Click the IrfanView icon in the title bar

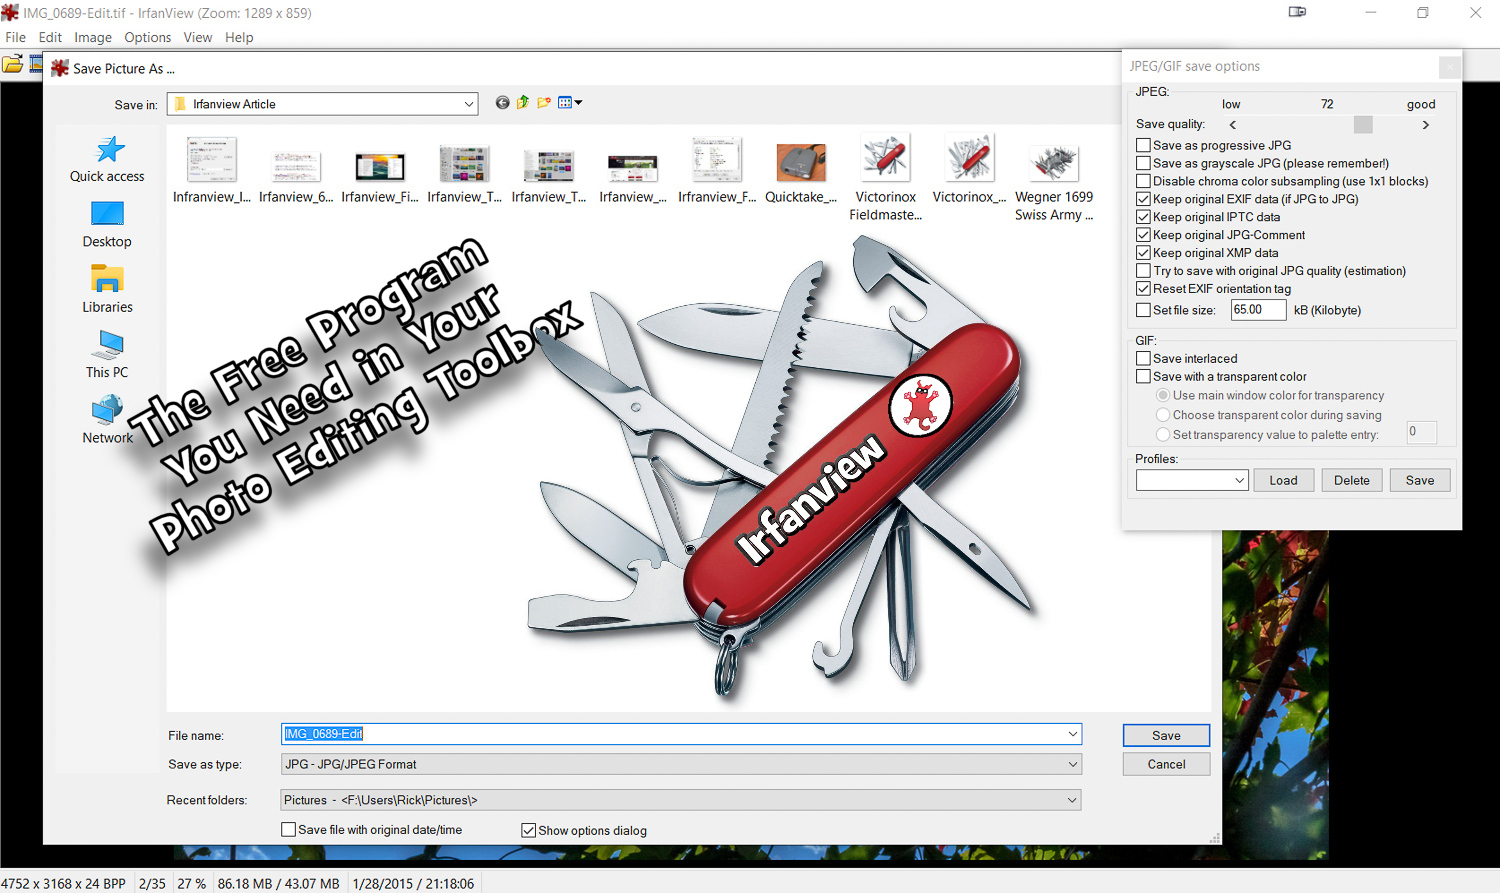[10, 13]
